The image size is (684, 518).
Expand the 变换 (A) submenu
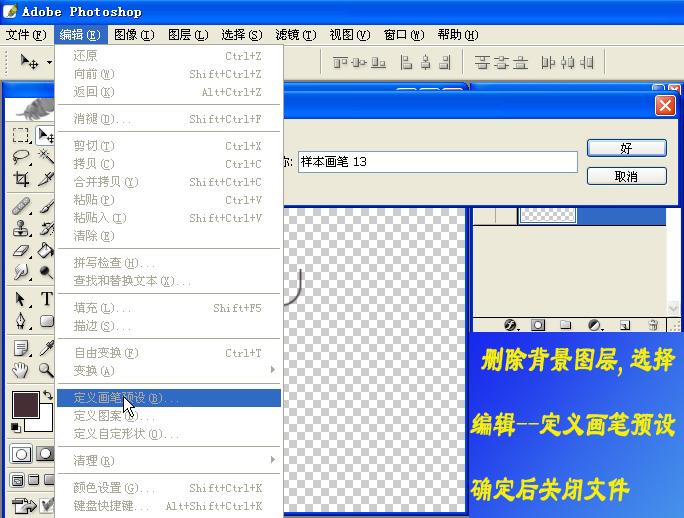coord(169,370)
